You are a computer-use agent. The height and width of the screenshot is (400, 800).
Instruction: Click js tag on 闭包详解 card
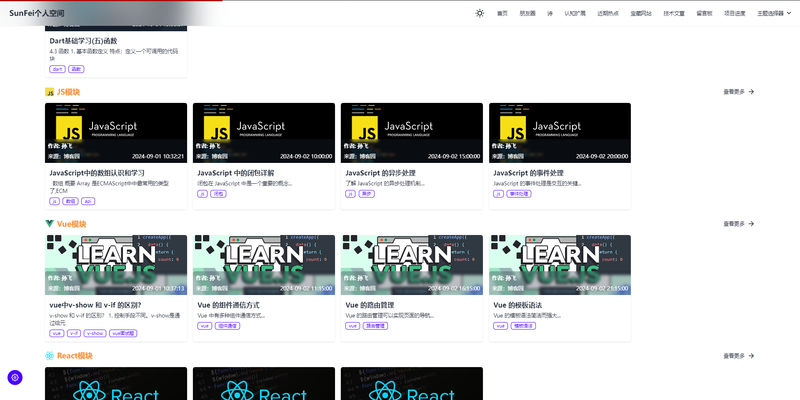[x=202, y=194]
